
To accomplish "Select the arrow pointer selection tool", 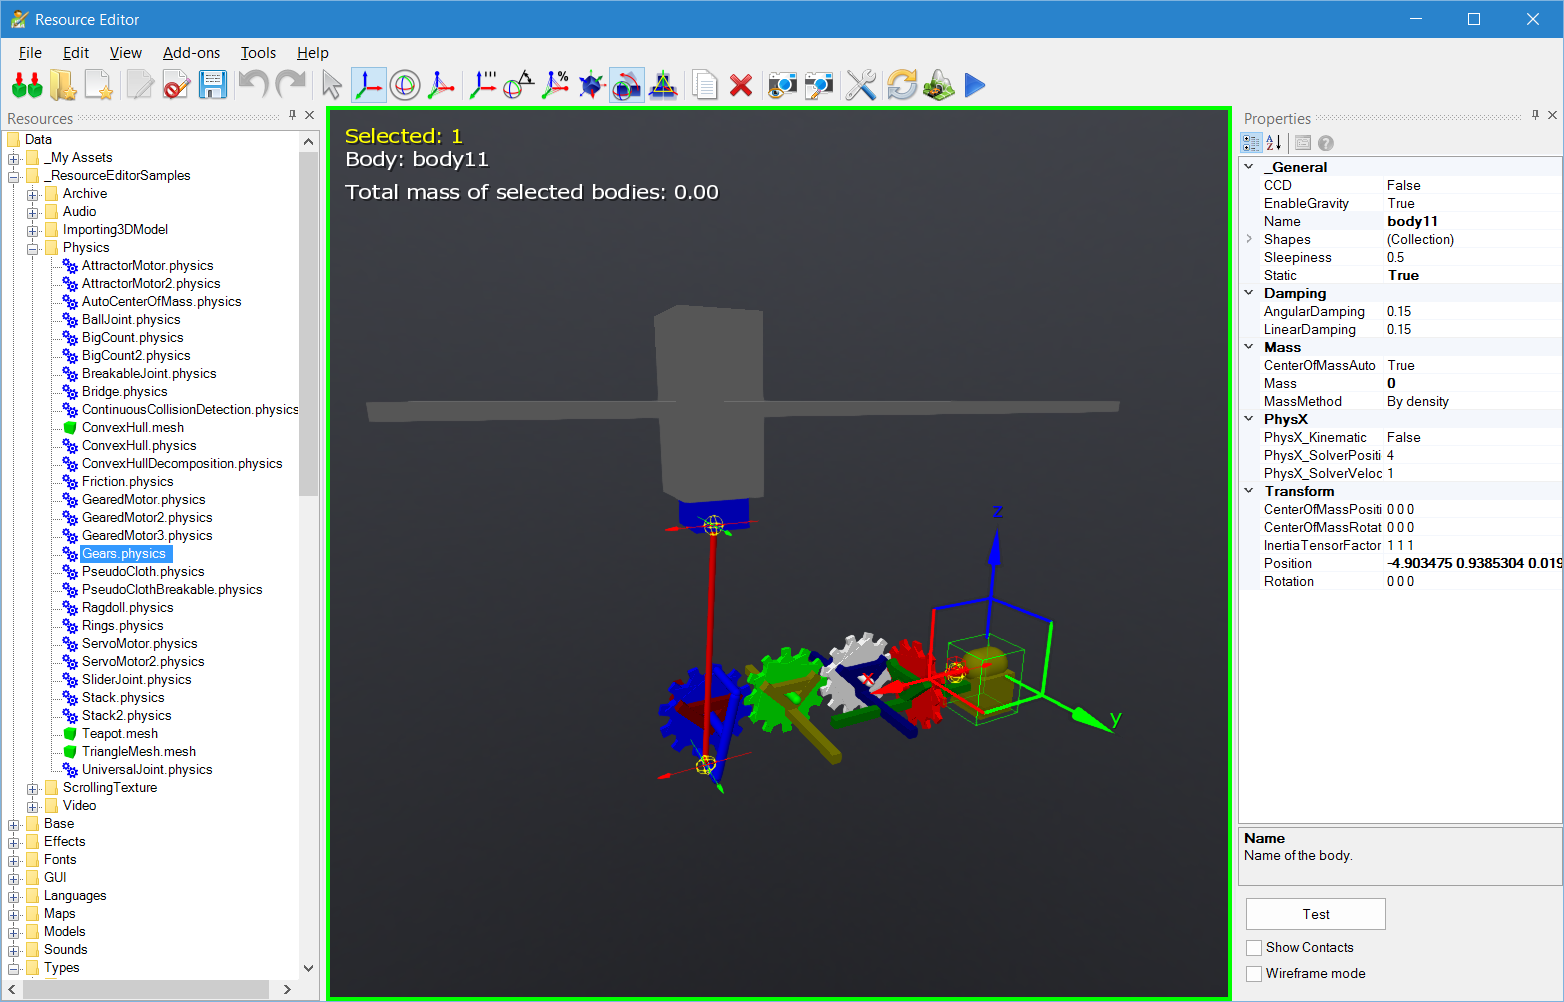I will coord(332,86).
